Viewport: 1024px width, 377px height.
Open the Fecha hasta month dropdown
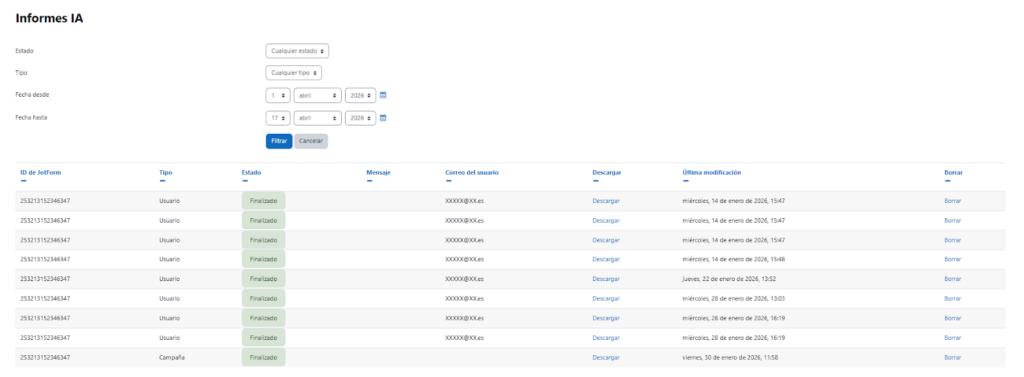click(x=318, y=118)
